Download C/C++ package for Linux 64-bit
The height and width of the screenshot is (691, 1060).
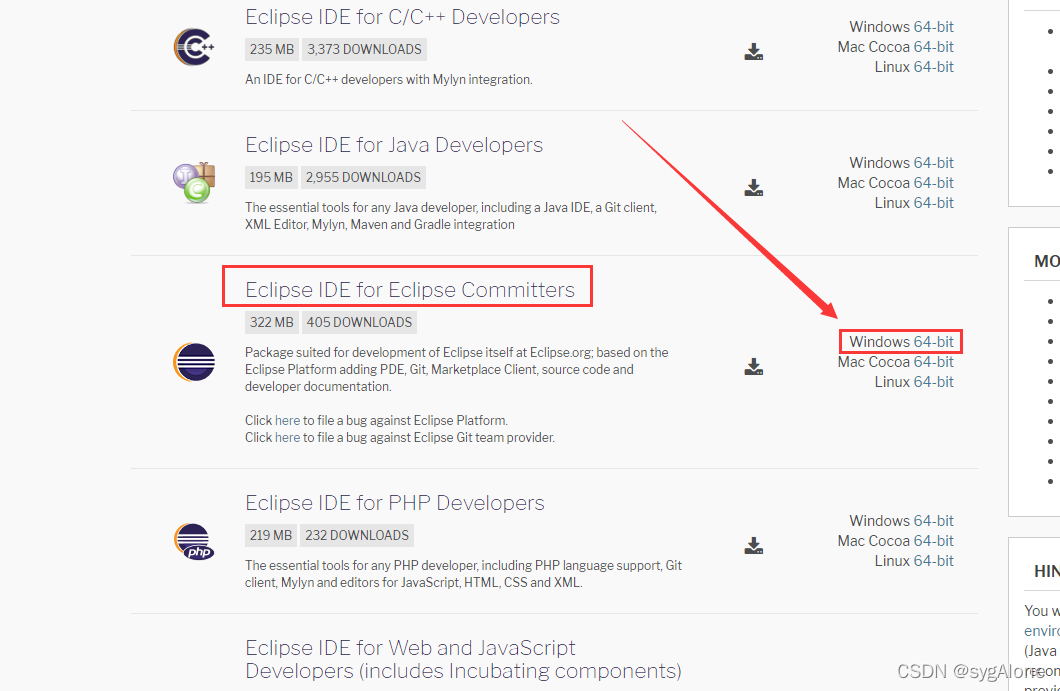click(x=933, y=67)
